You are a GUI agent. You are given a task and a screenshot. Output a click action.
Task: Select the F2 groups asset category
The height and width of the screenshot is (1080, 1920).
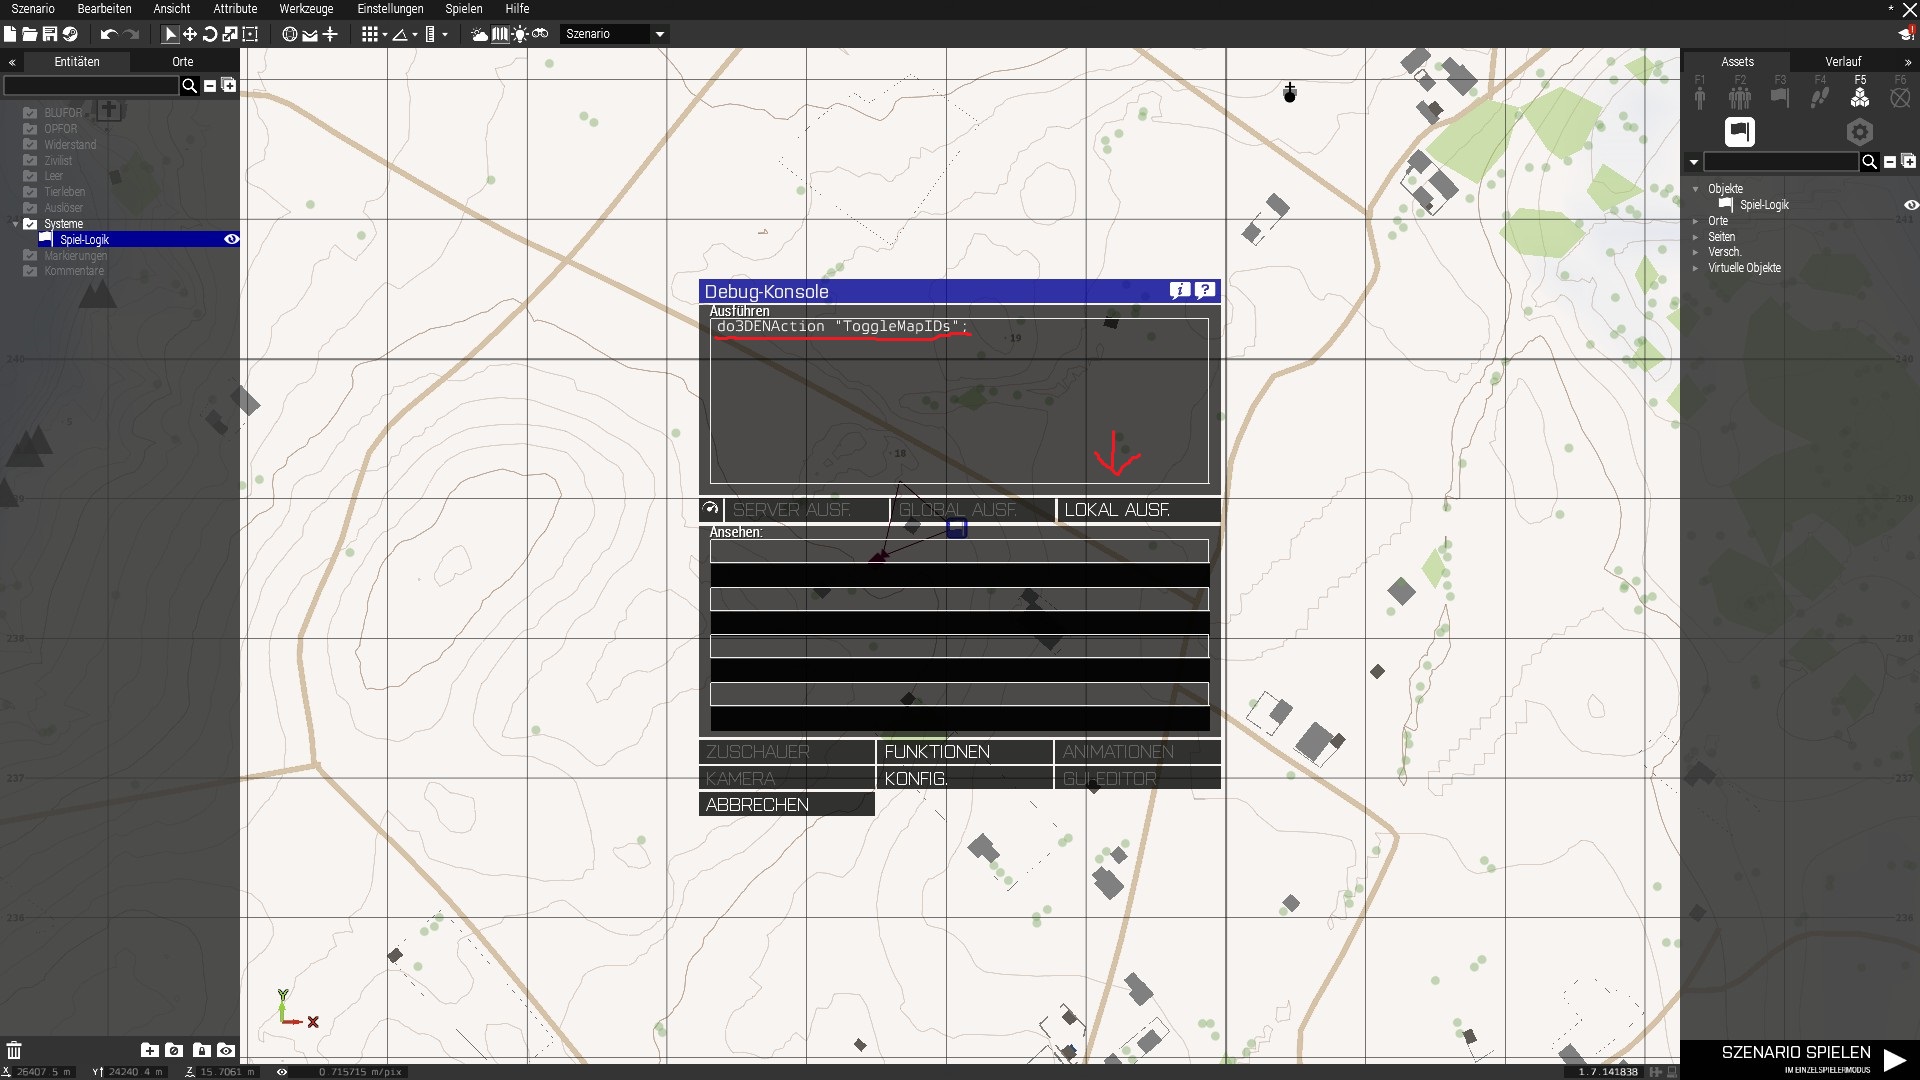pyautogui.click(x=1740, y=97)
